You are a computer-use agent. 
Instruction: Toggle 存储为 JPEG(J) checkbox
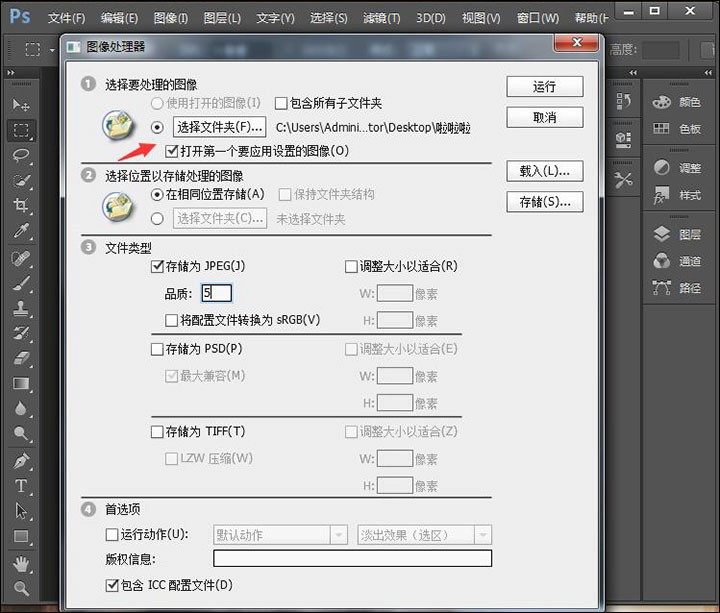156,267
